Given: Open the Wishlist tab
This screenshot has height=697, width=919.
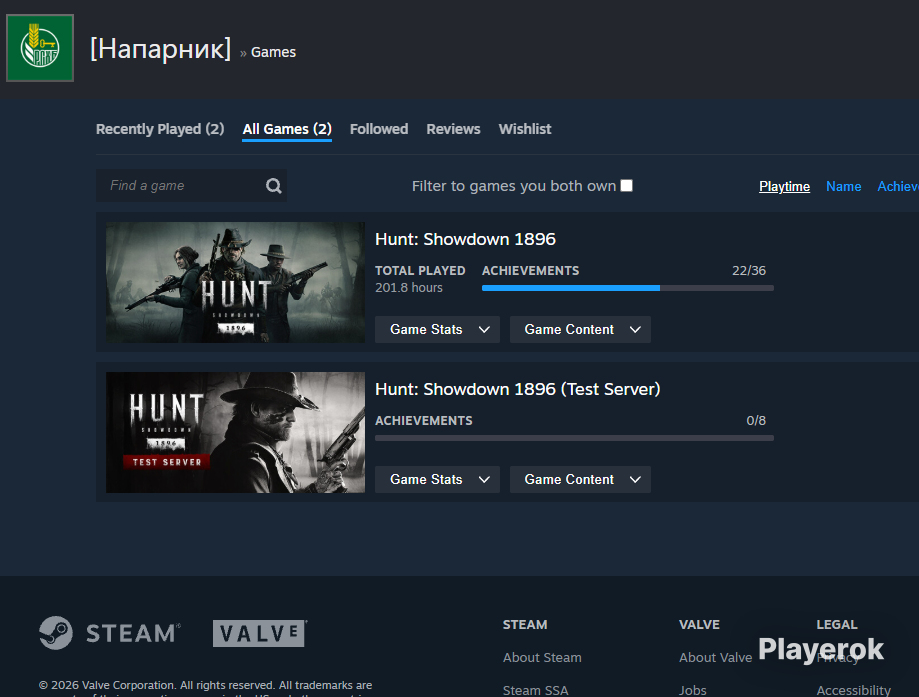Looking at the screenshot, I should [525, 129].
